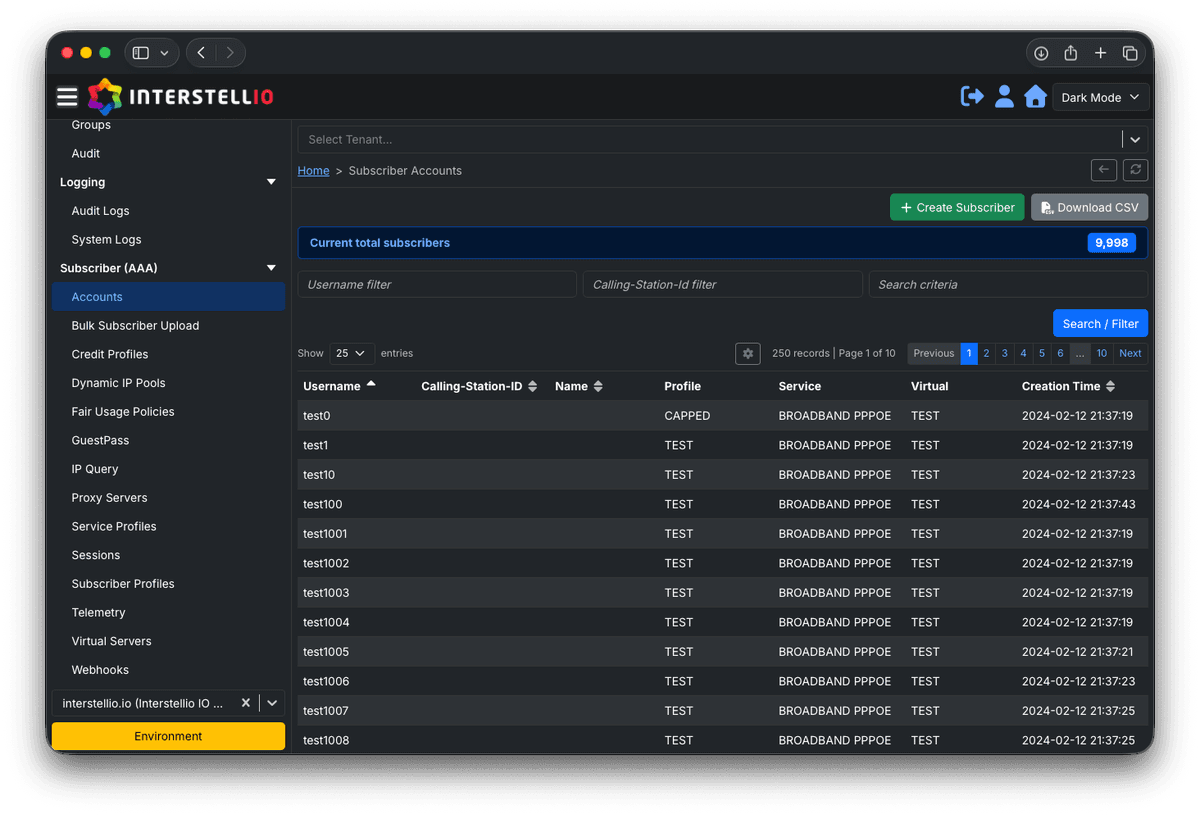Screen dimensions: 1200x815
Task: Clear the interstellio.io environment selection
Action: pyautogui.click(x=246, y=703)
